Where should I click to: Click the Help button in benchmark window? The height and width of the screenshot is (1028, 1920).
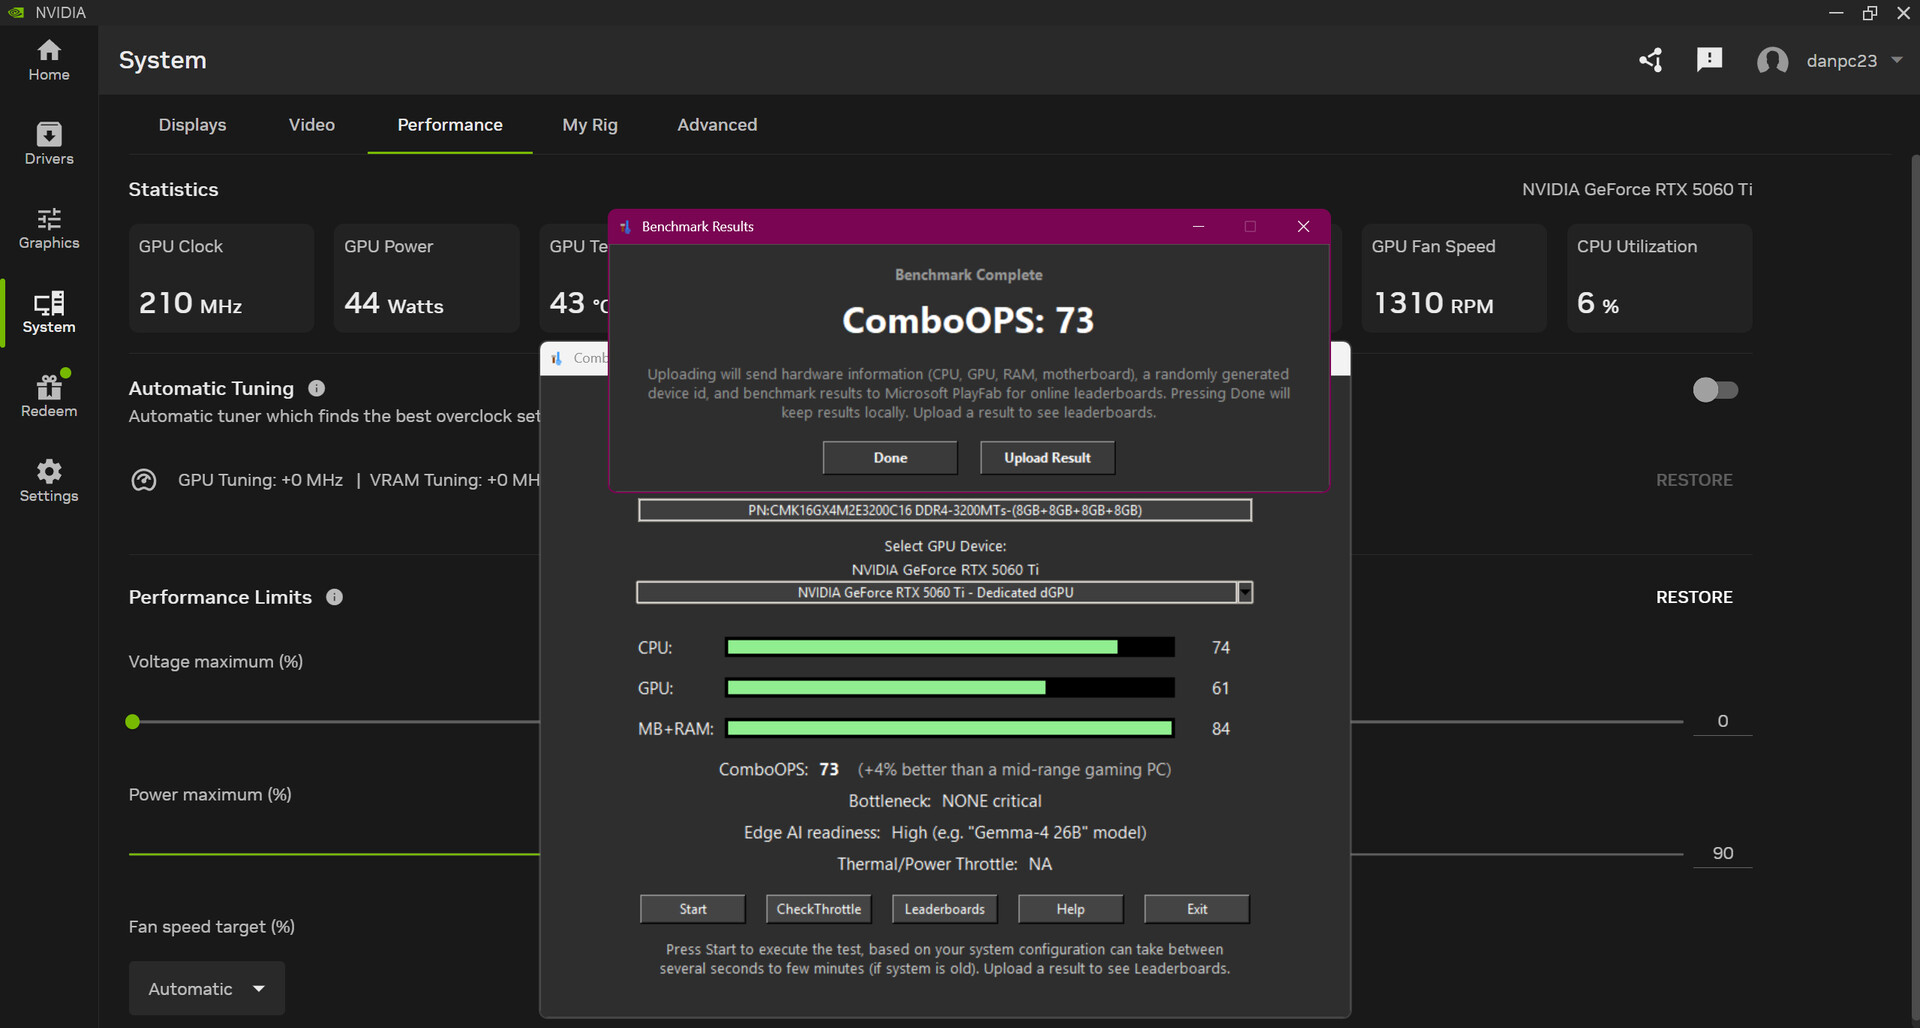coord(1071,909)
